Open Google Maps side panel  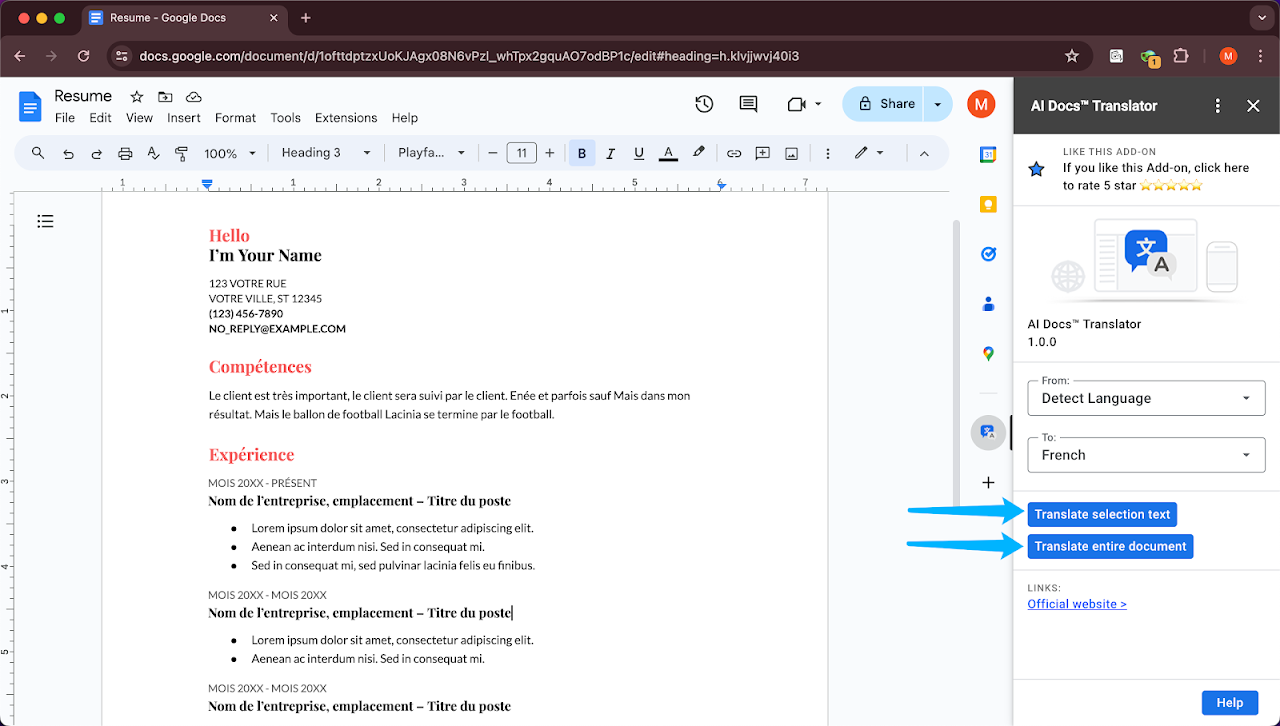click(988, 354)
